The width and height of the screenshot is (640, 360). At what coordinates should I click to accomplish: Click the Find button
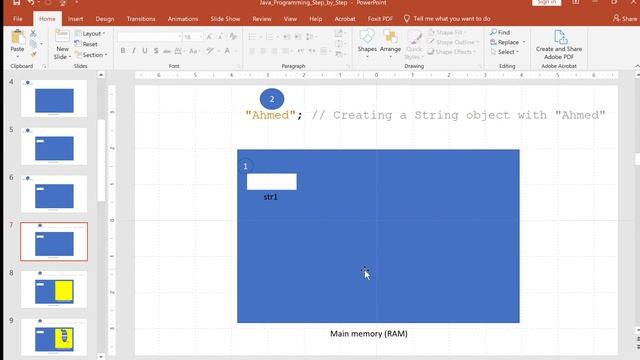[500, 32]
